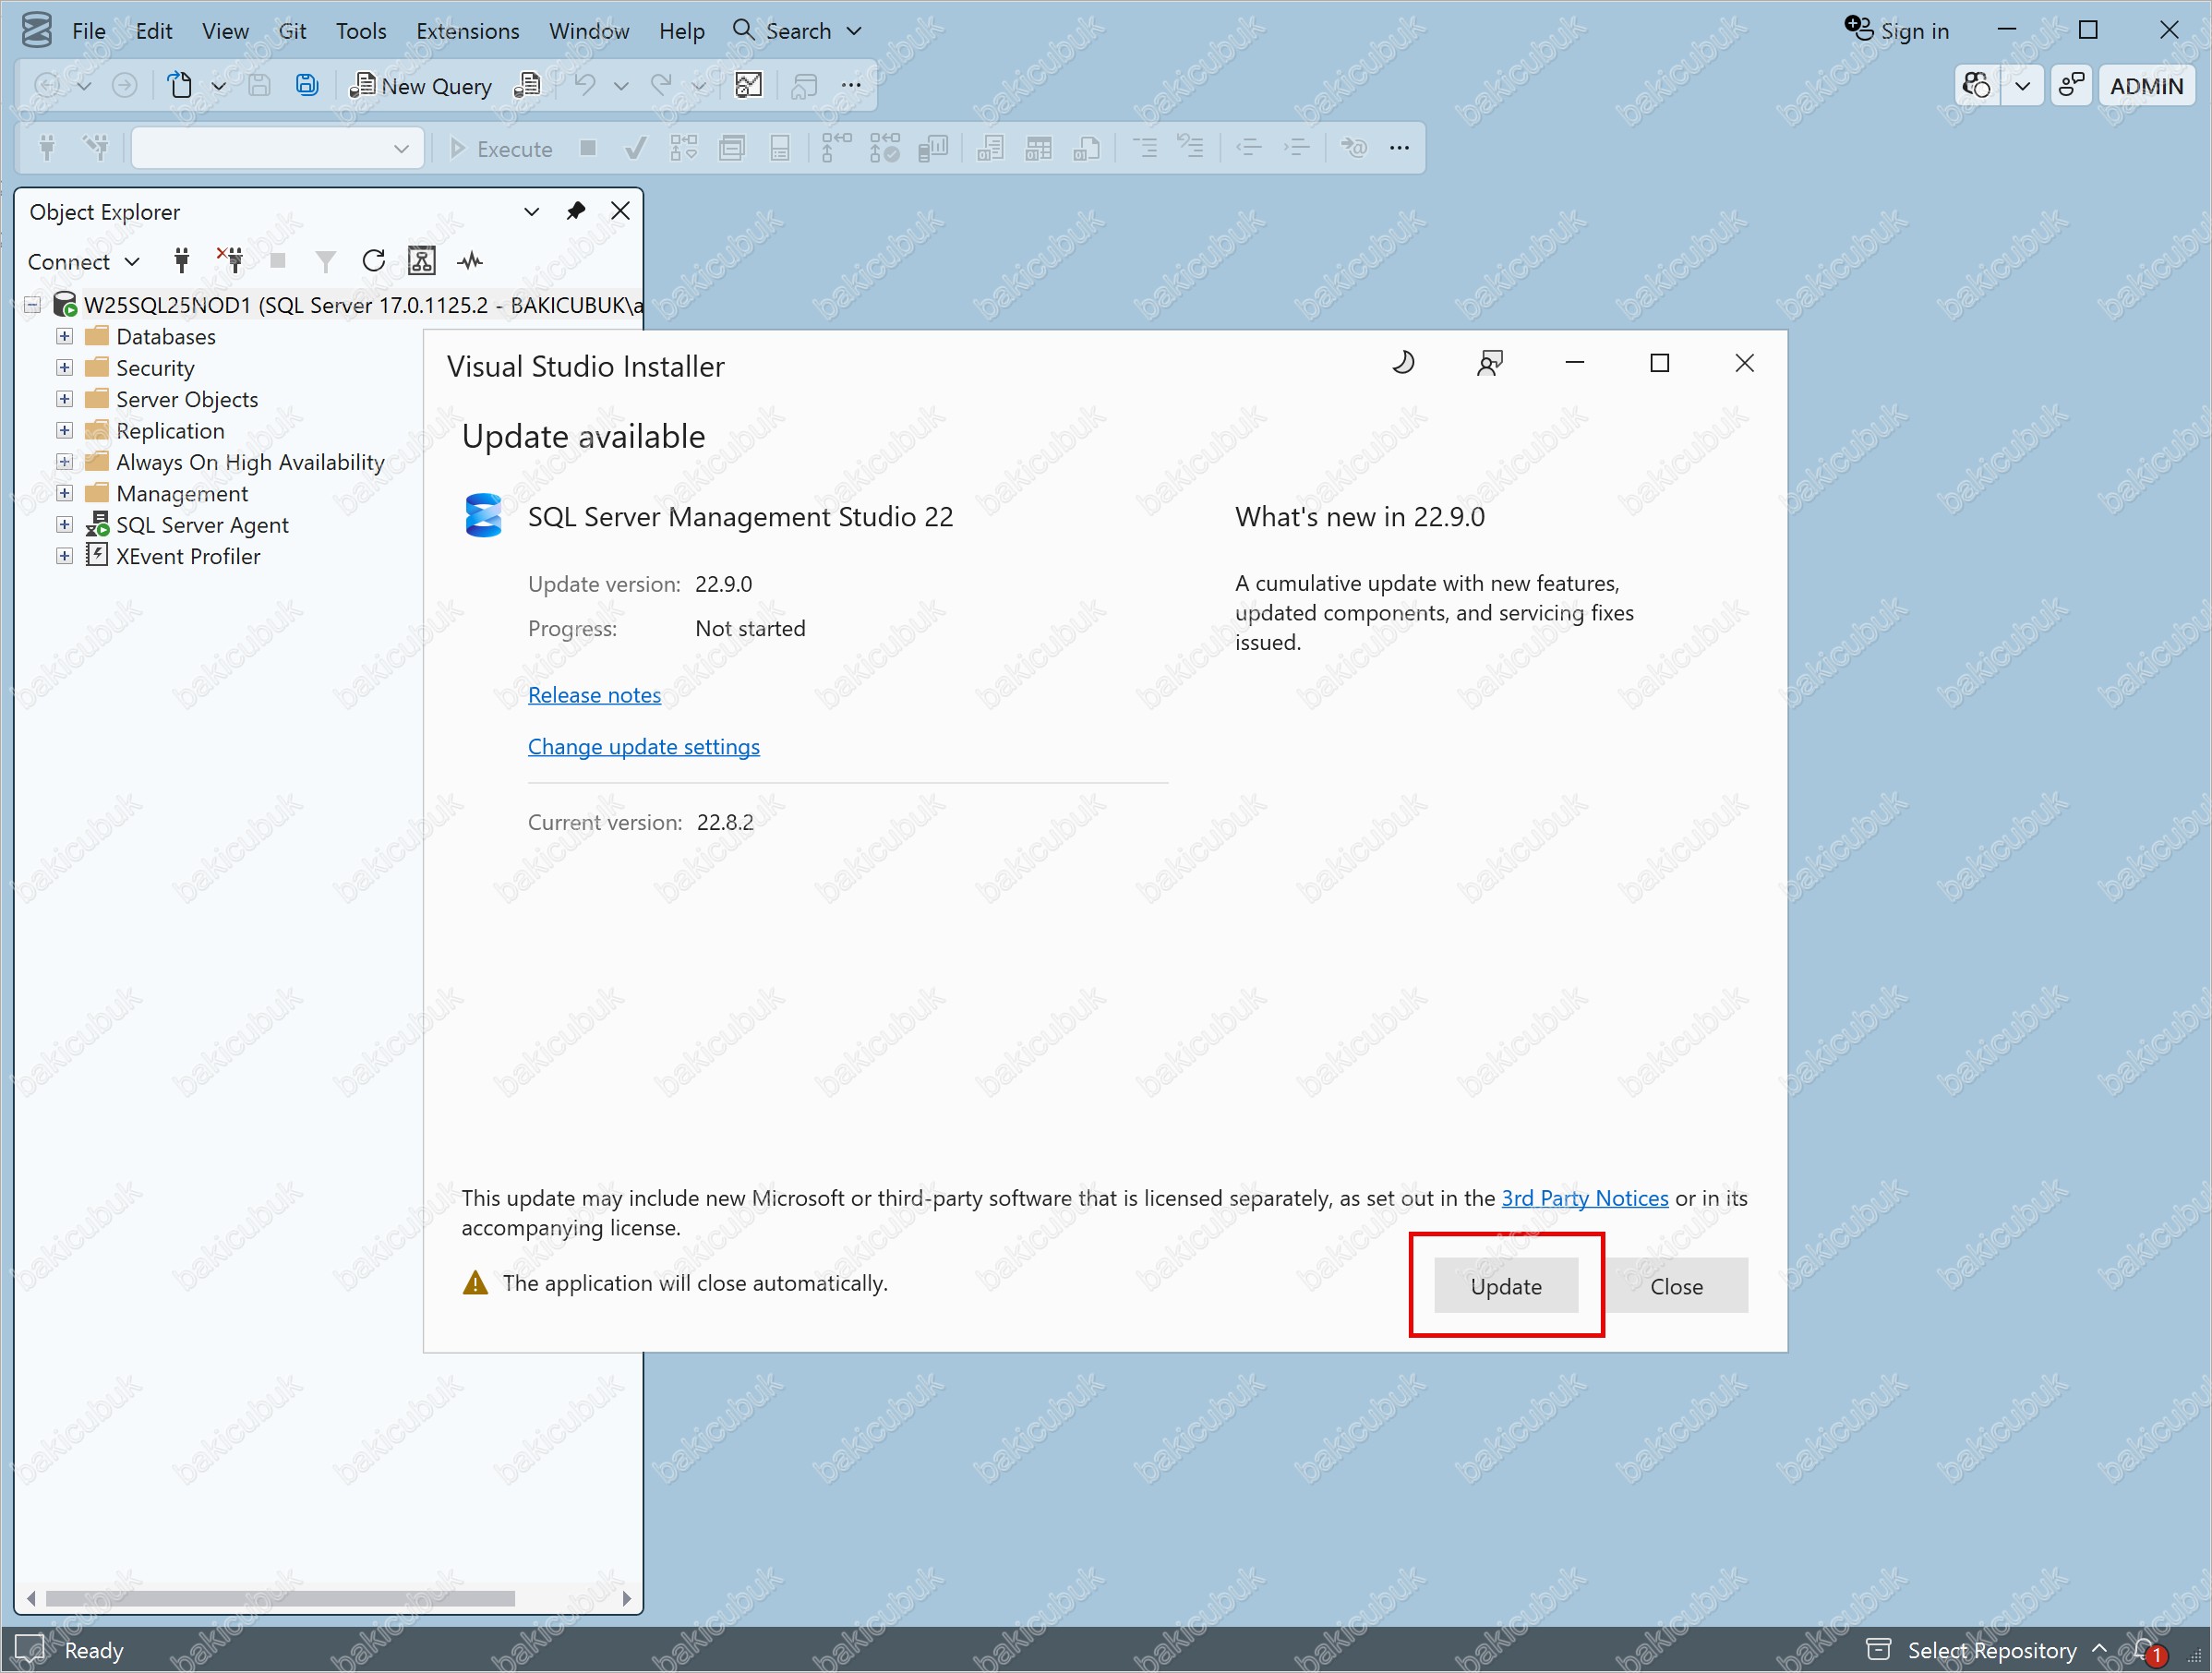Click the Filter icon in Object Explorer
This screenshot has height=1673, width=2212.
pos(325,261)
